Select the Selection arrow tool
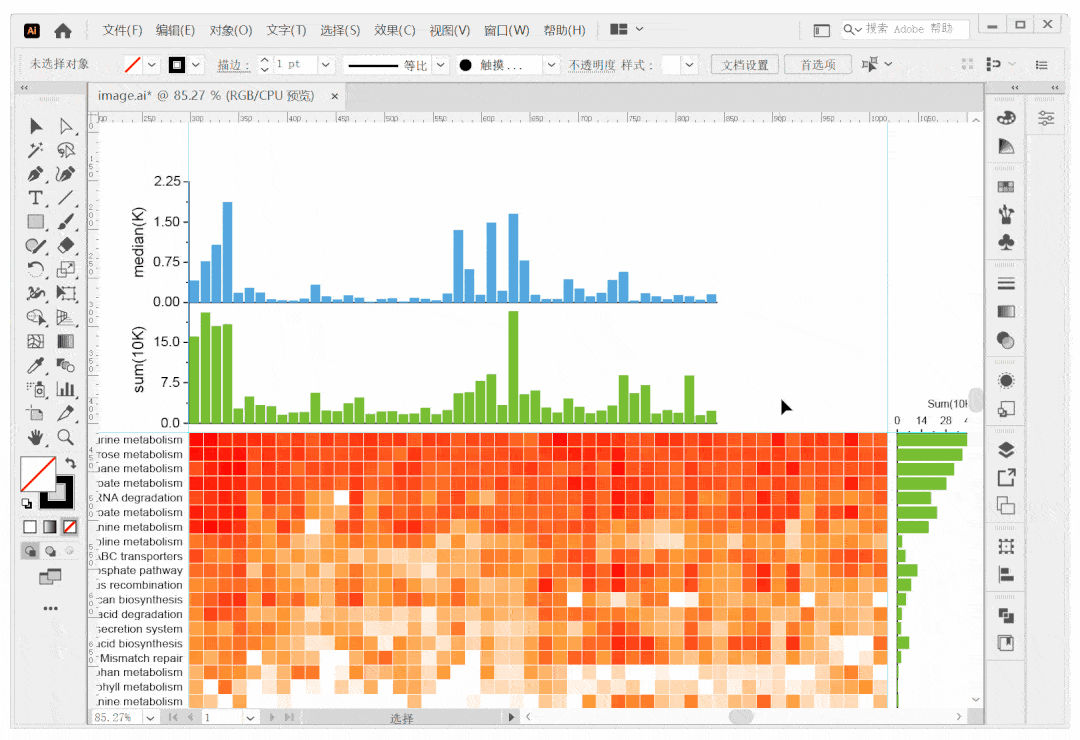1080x740 pixels. 36,126
